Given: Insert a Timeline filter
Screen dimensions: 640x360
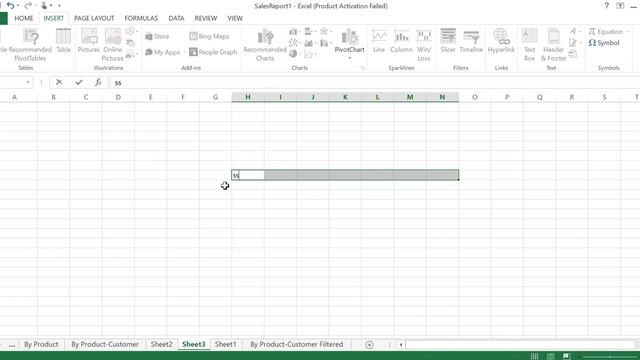Looking at the screenshot, I should [471, 41].
